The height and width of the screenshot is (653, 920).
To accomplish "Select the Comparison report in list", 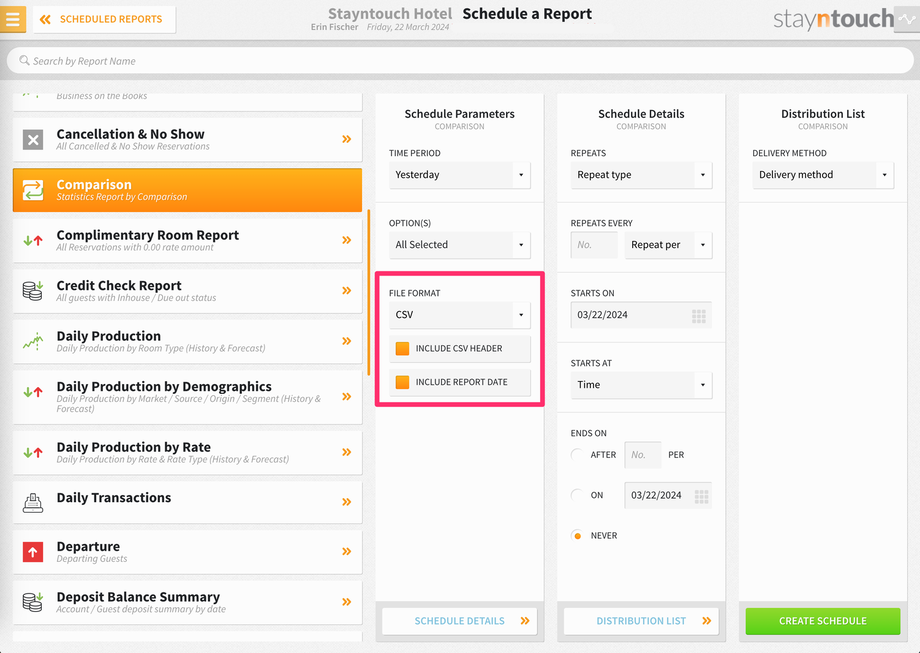I will [x=187, y=190].
